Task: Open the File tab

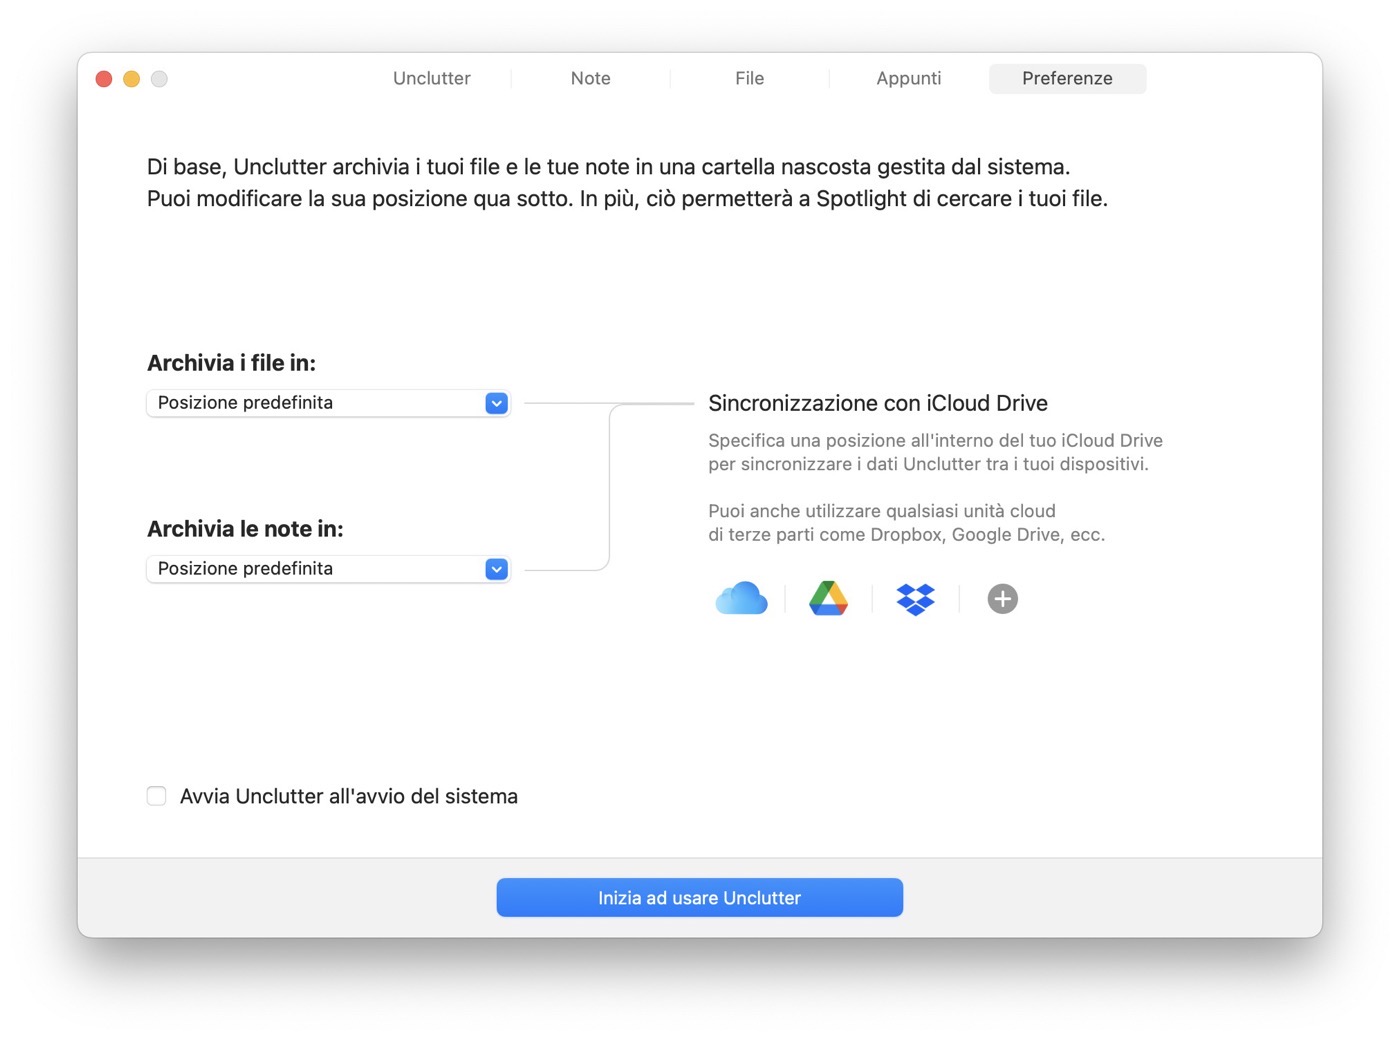Action: (749, 78)
